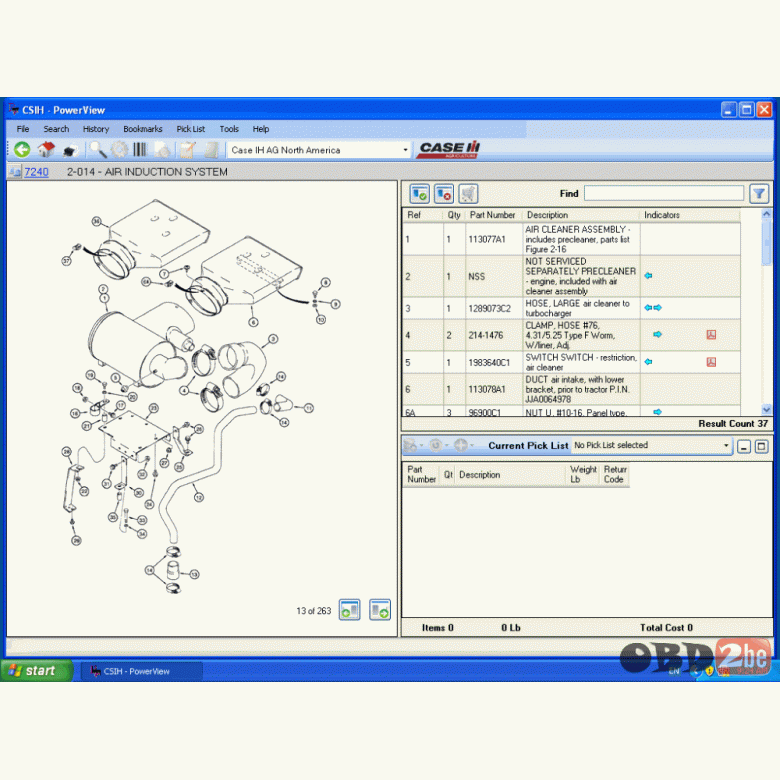The height and width of the screenshot is (780, 780).
Task: Click the Case IH Agriculture logo
Action: point(449,149)
